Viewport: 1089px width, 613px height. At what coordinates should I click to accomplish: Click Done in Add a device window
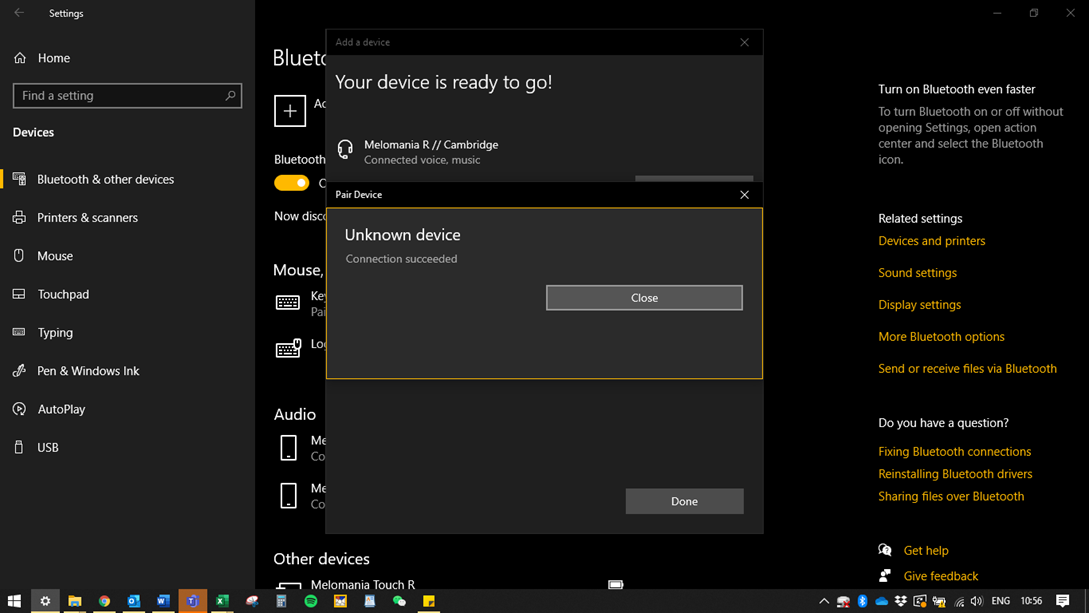(x=684, y=501)
